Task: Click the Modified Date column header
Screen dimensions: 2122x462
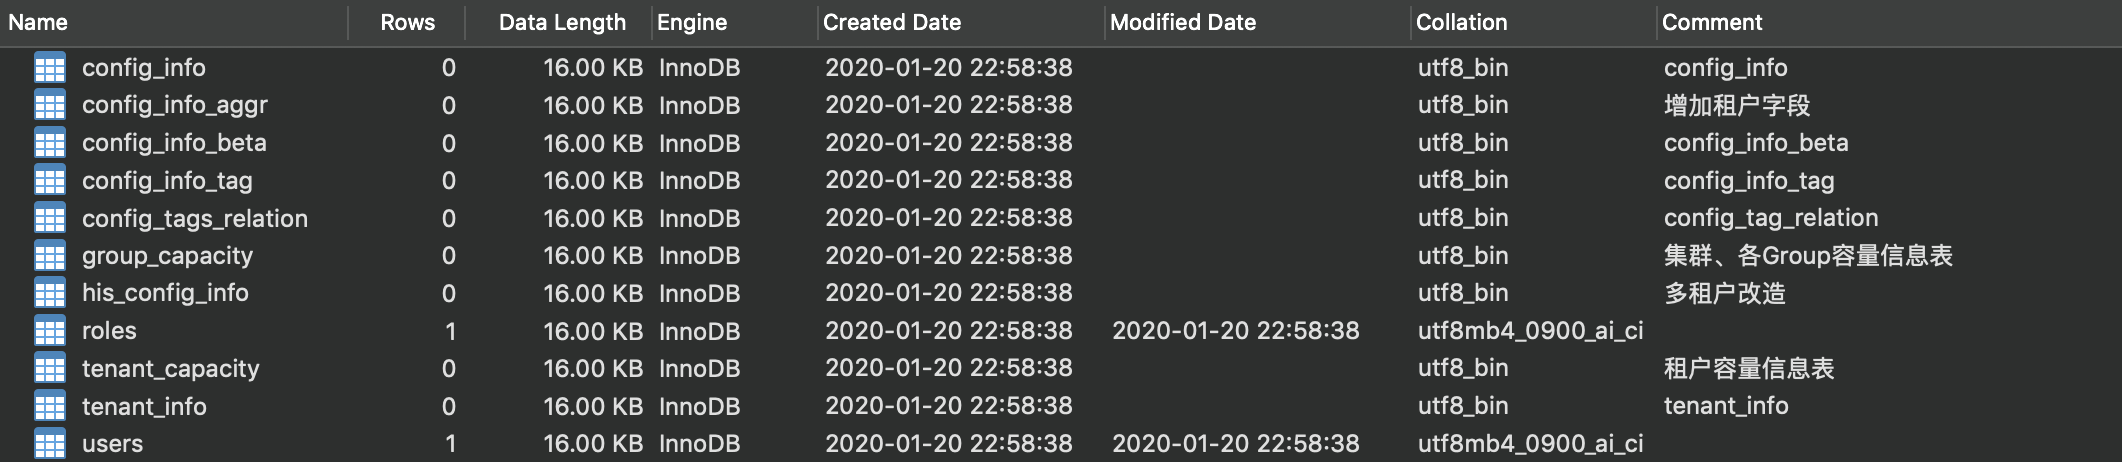Action: click(1182, 22)
